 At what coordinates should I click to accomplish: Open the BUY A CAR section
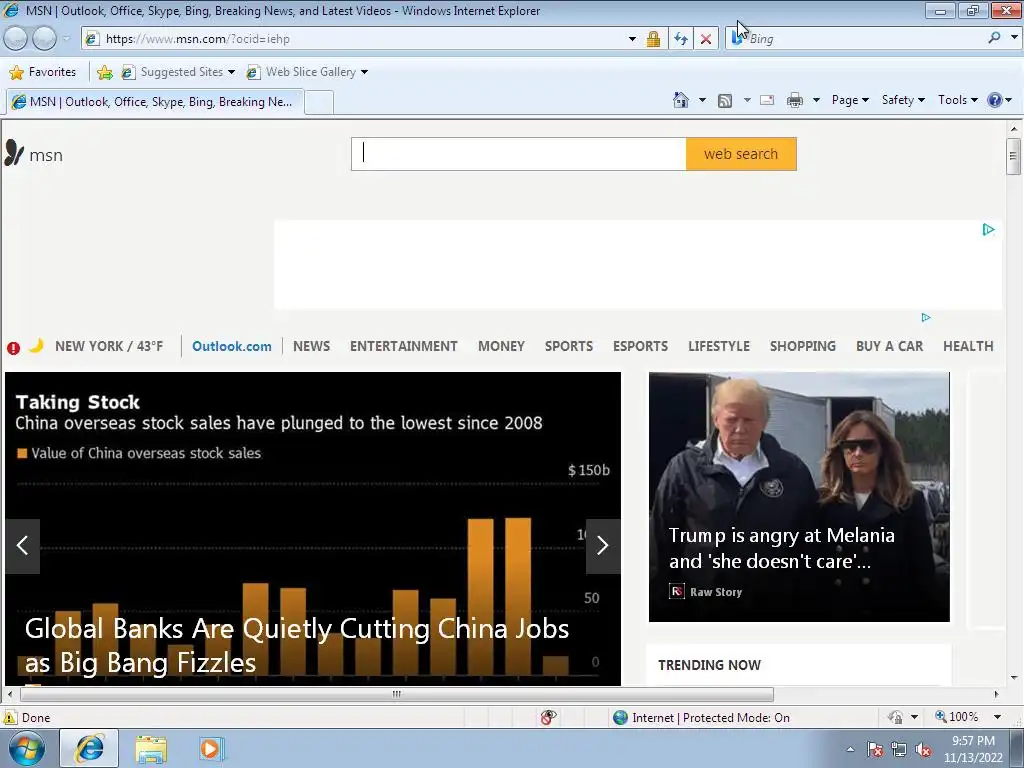point(889,346)
